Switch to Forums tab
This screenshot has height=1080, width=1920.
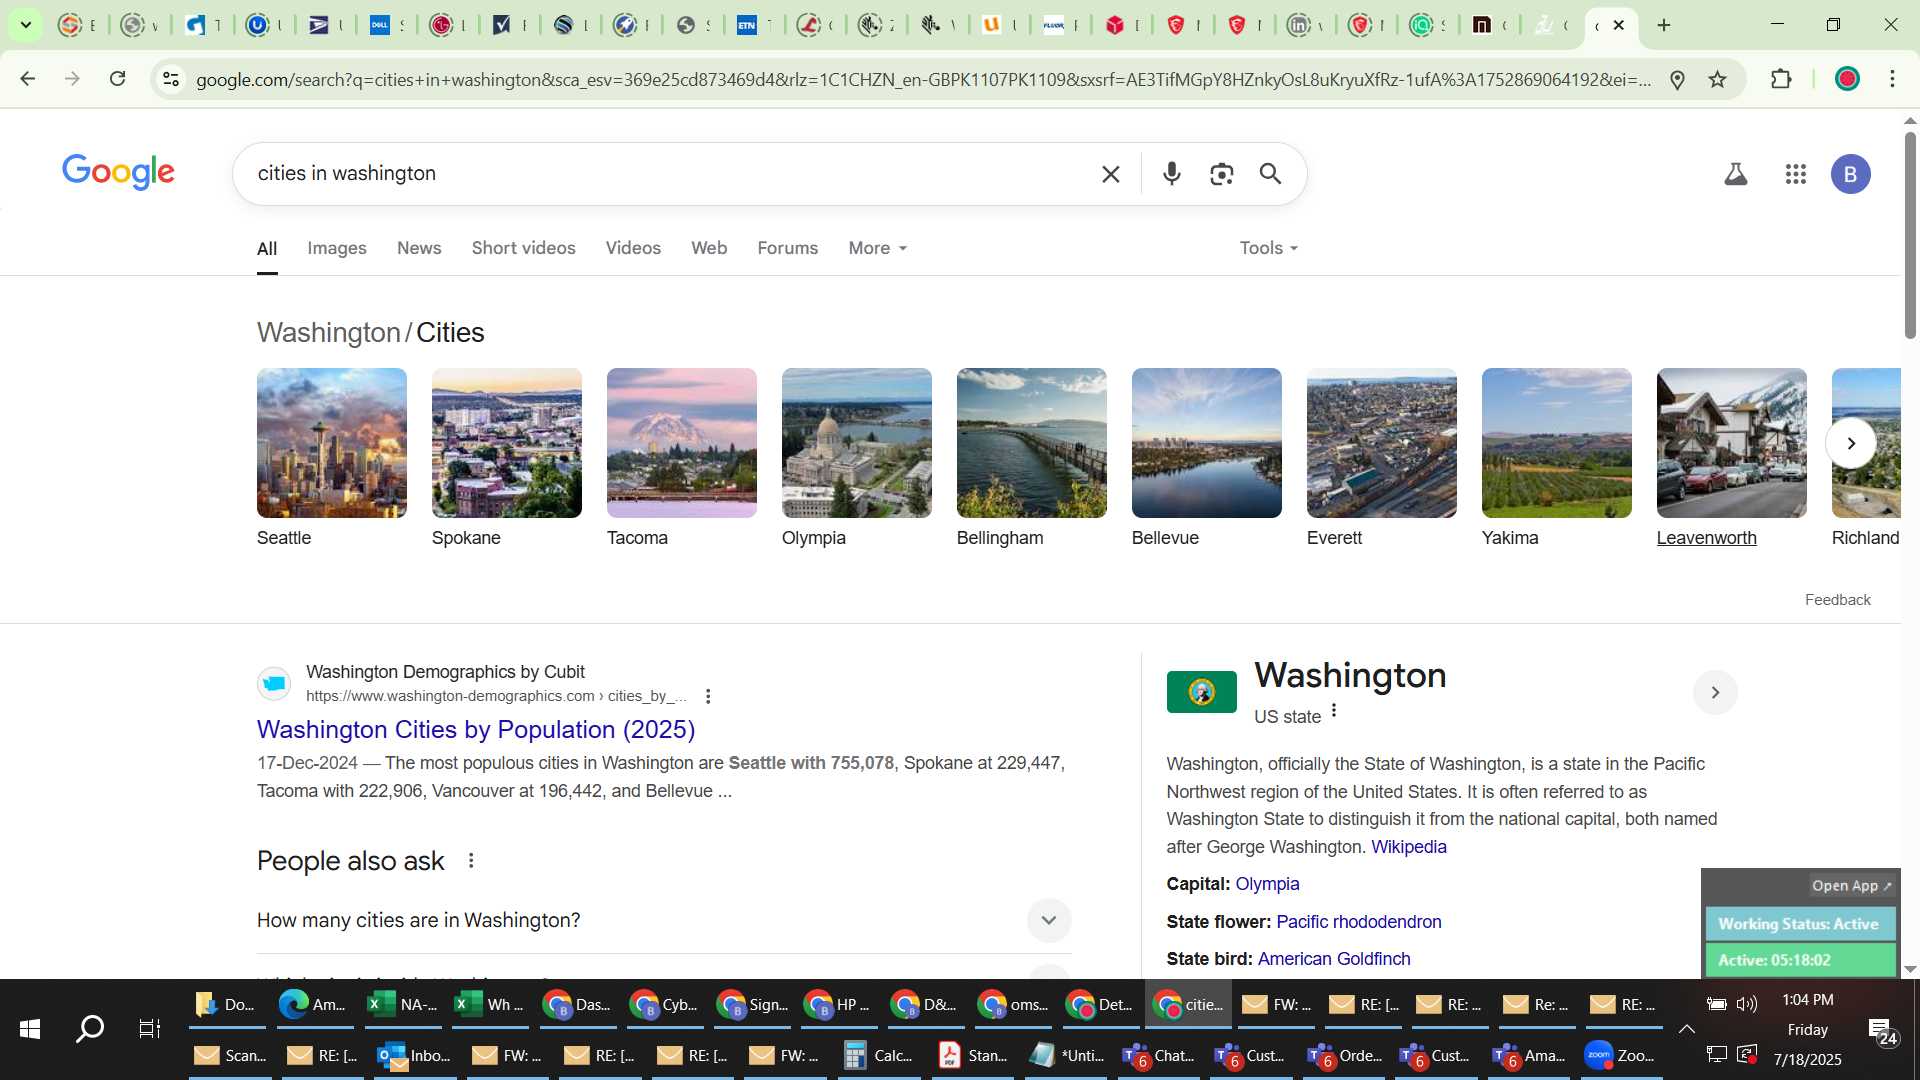pos(787,248)
